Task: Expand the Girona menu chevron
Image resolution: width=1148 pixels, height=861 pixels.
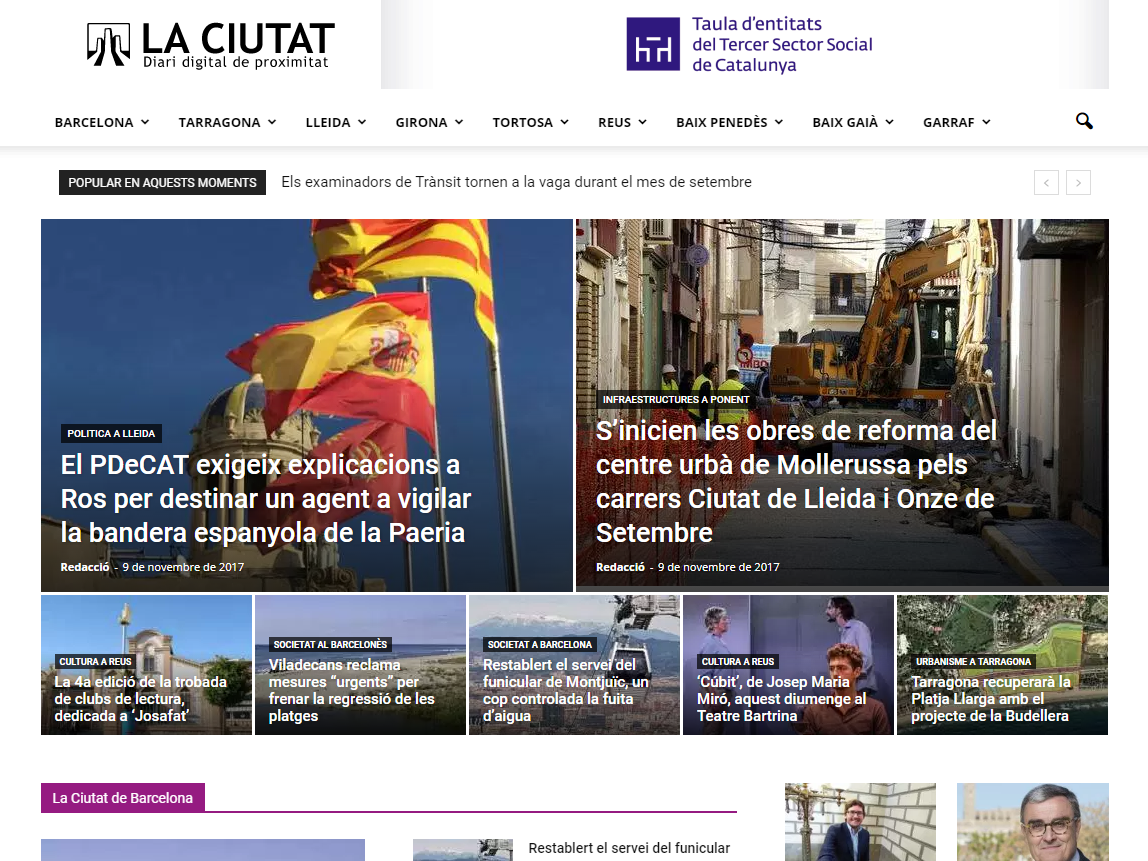Action: click(x=459, y=122)
